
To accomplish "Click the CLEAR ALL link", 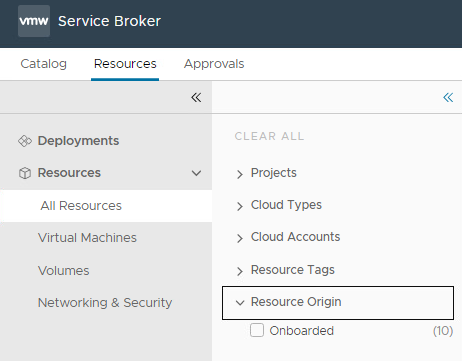I will (x=269, y=136).
